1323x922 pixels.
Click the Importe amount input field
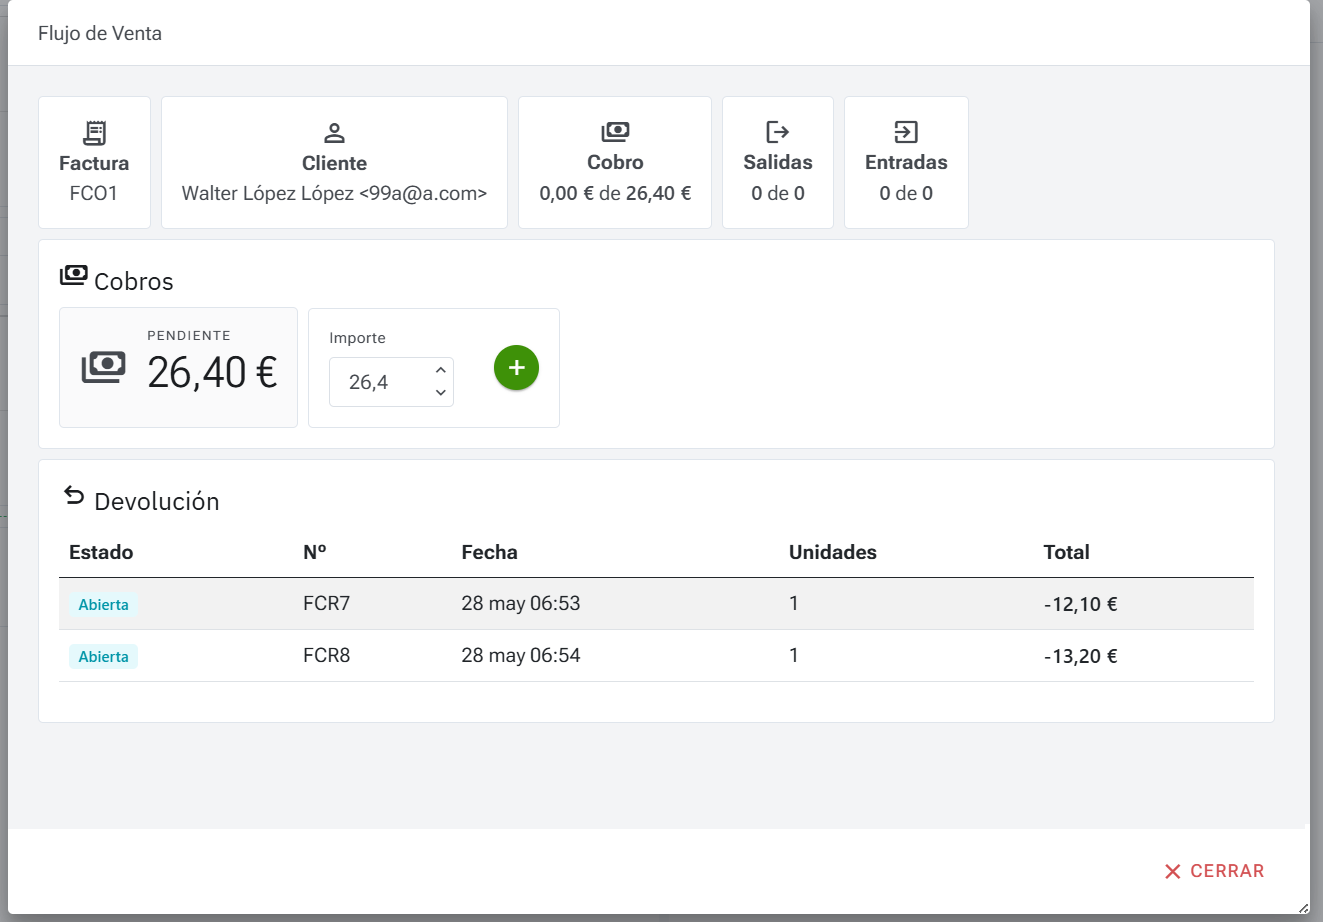click(x=380, y=382)
